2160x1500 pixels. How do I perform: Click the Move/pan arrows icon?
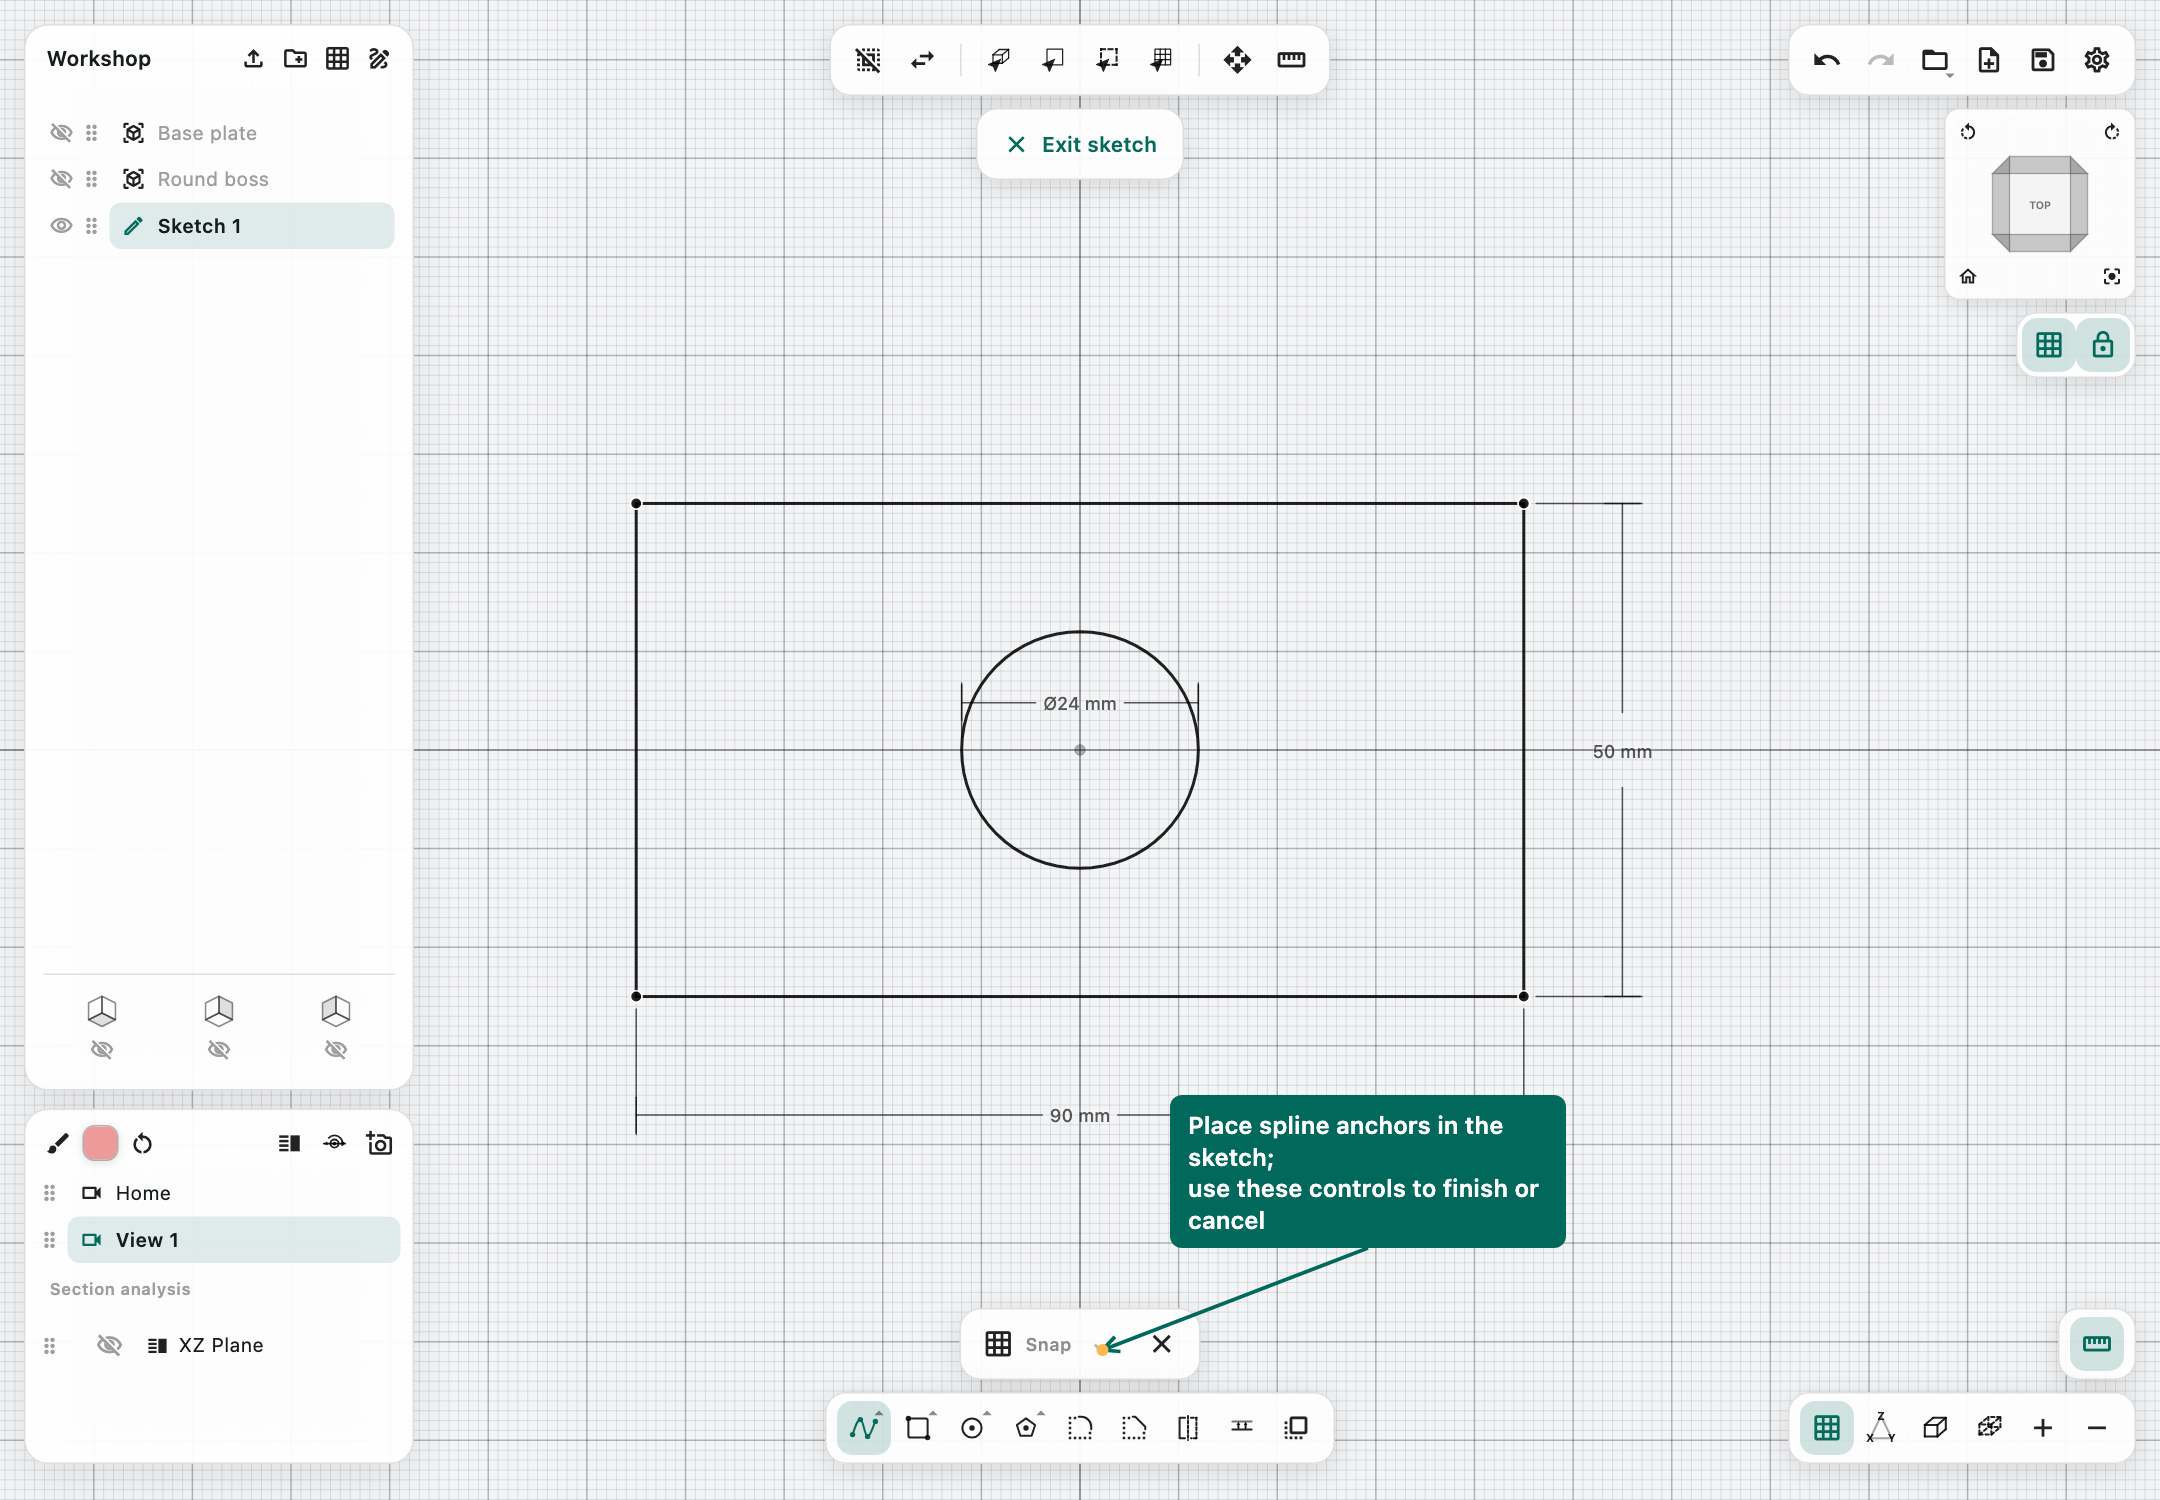pos(1237,60)
